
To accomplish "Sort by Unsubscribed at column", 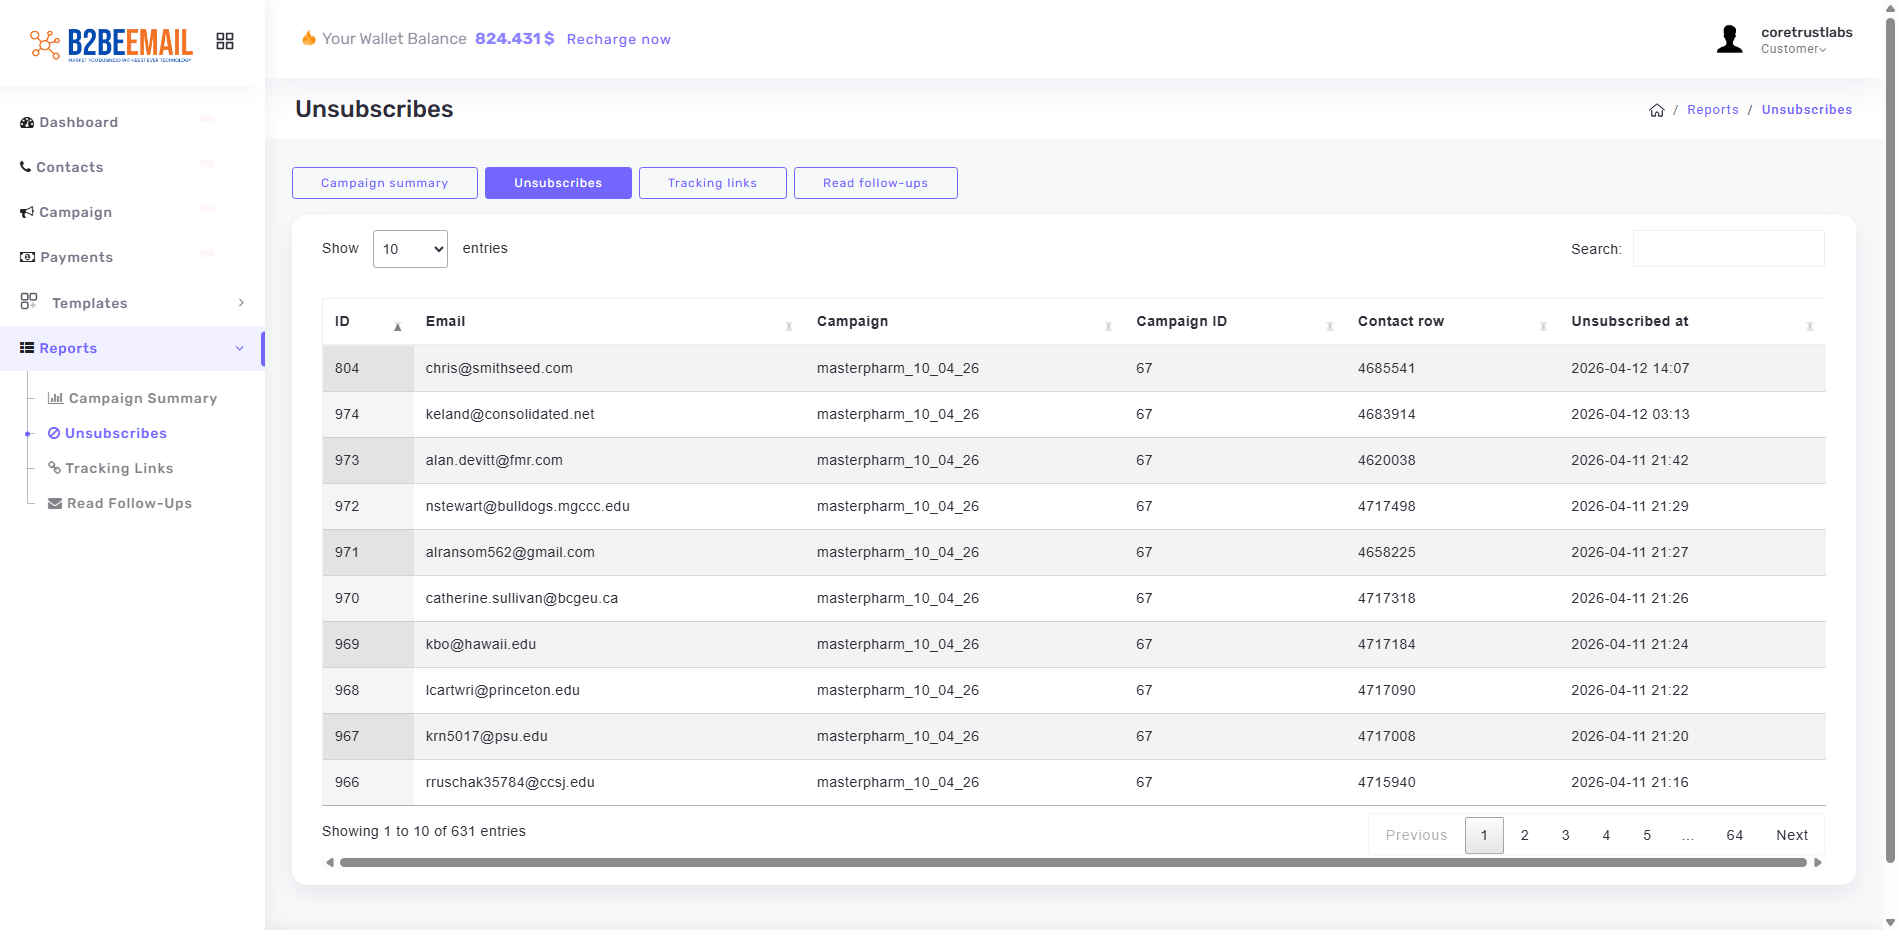I will pyautogui.click(x=1691, y=322).
